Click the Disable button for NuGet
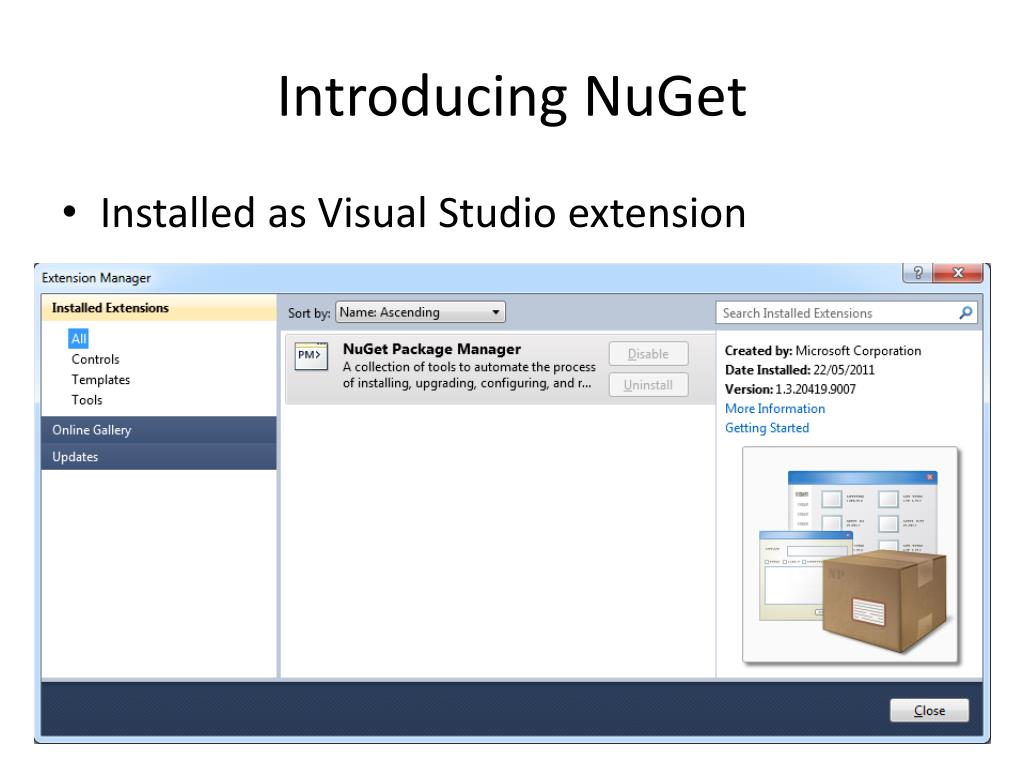The image size is (1024, 768). click(x=648, y=354)
